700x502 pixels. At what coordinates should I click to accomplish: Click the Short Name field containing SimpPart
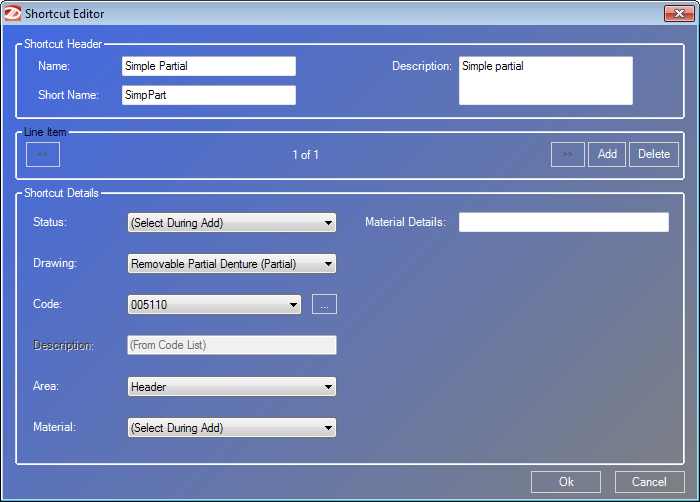(208, 95)
